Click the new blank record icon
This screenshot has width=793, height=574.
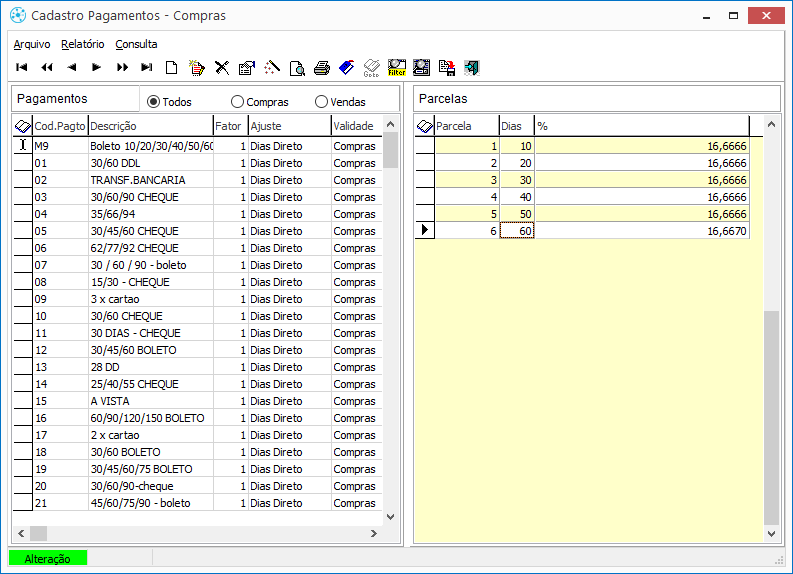point(172,68)
